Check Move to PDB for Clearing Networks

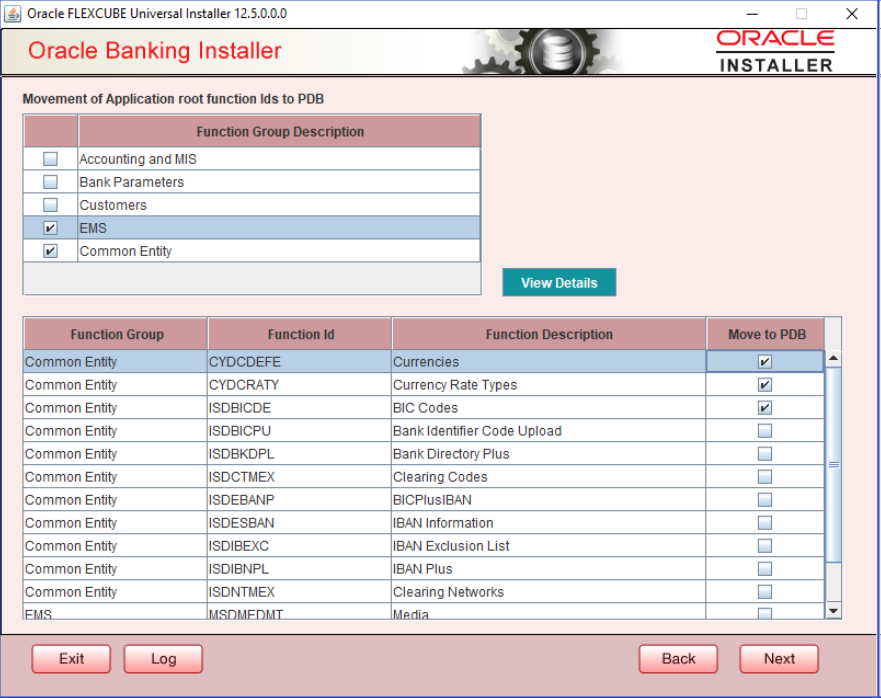(765, 592)
